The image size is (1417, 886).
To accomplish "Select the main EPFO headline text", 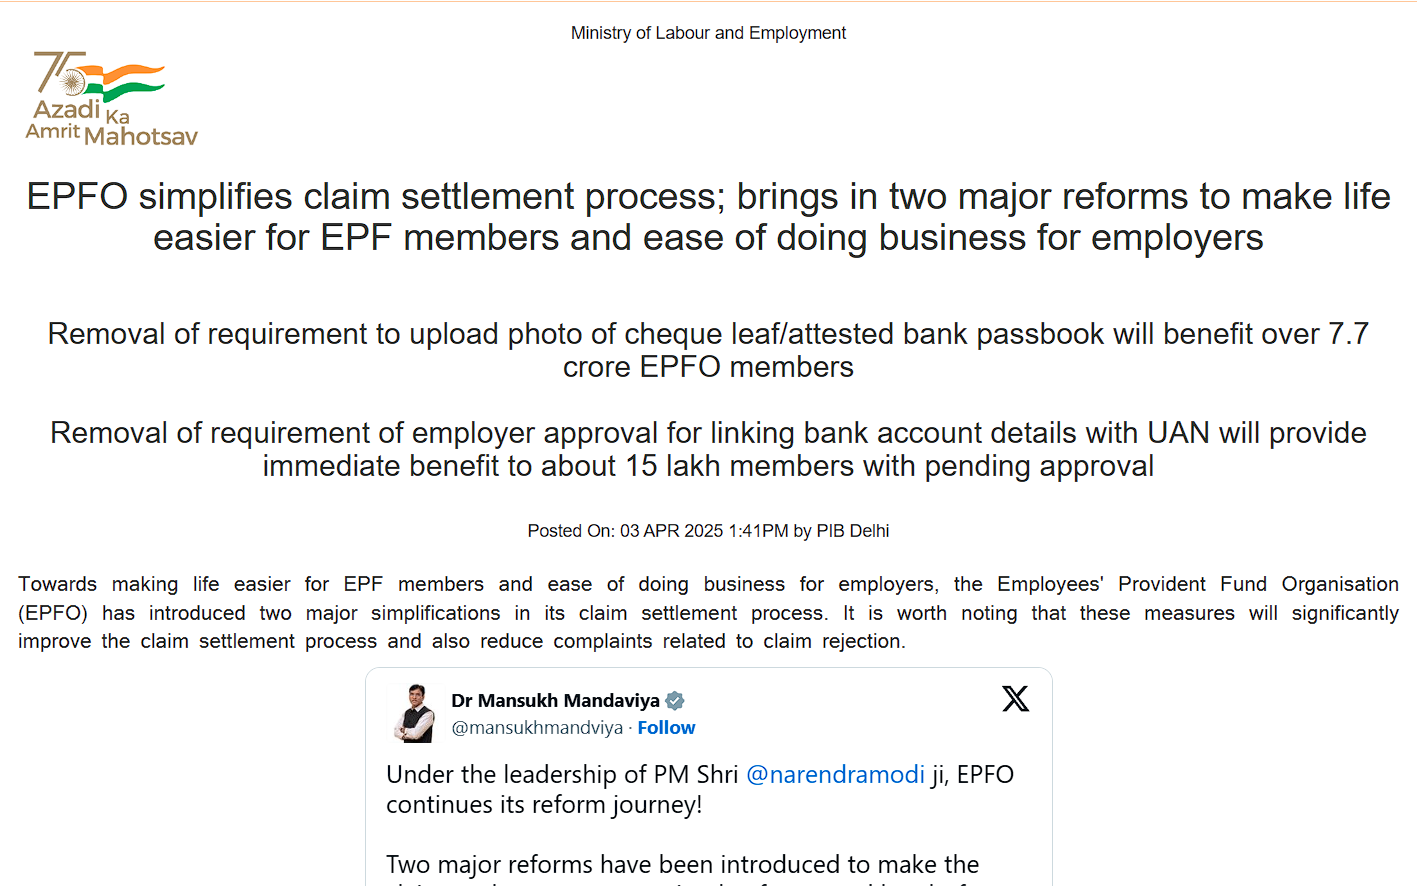I will [708, 216].
